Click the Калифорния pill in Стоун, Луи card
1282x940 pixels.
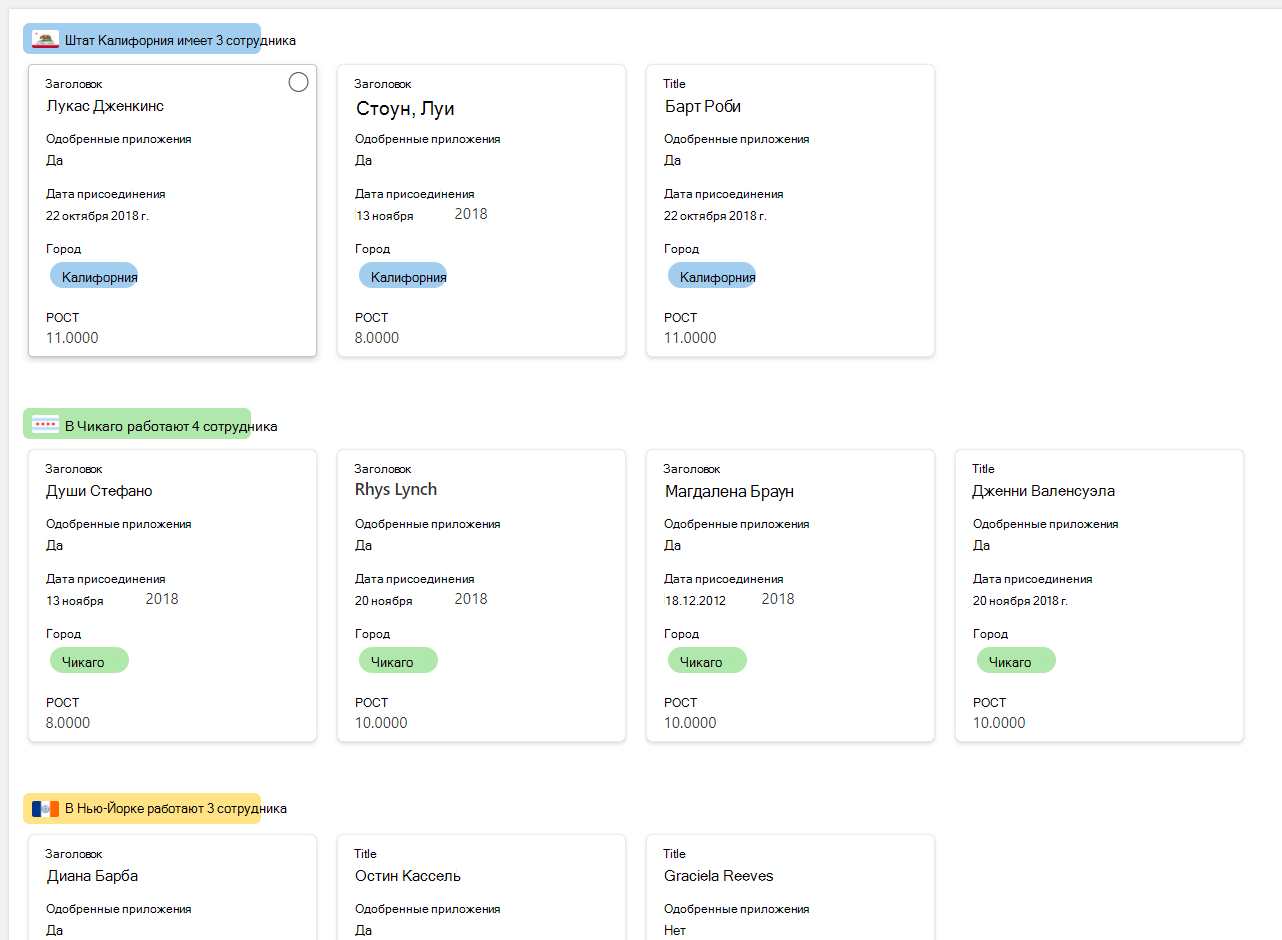coord(403,276)
